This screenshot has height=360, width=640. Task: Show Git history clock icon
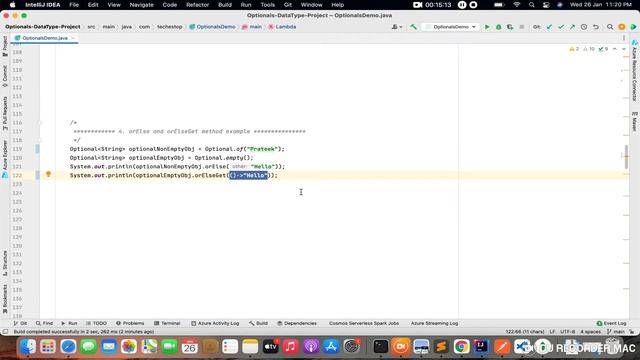point(584,27)
